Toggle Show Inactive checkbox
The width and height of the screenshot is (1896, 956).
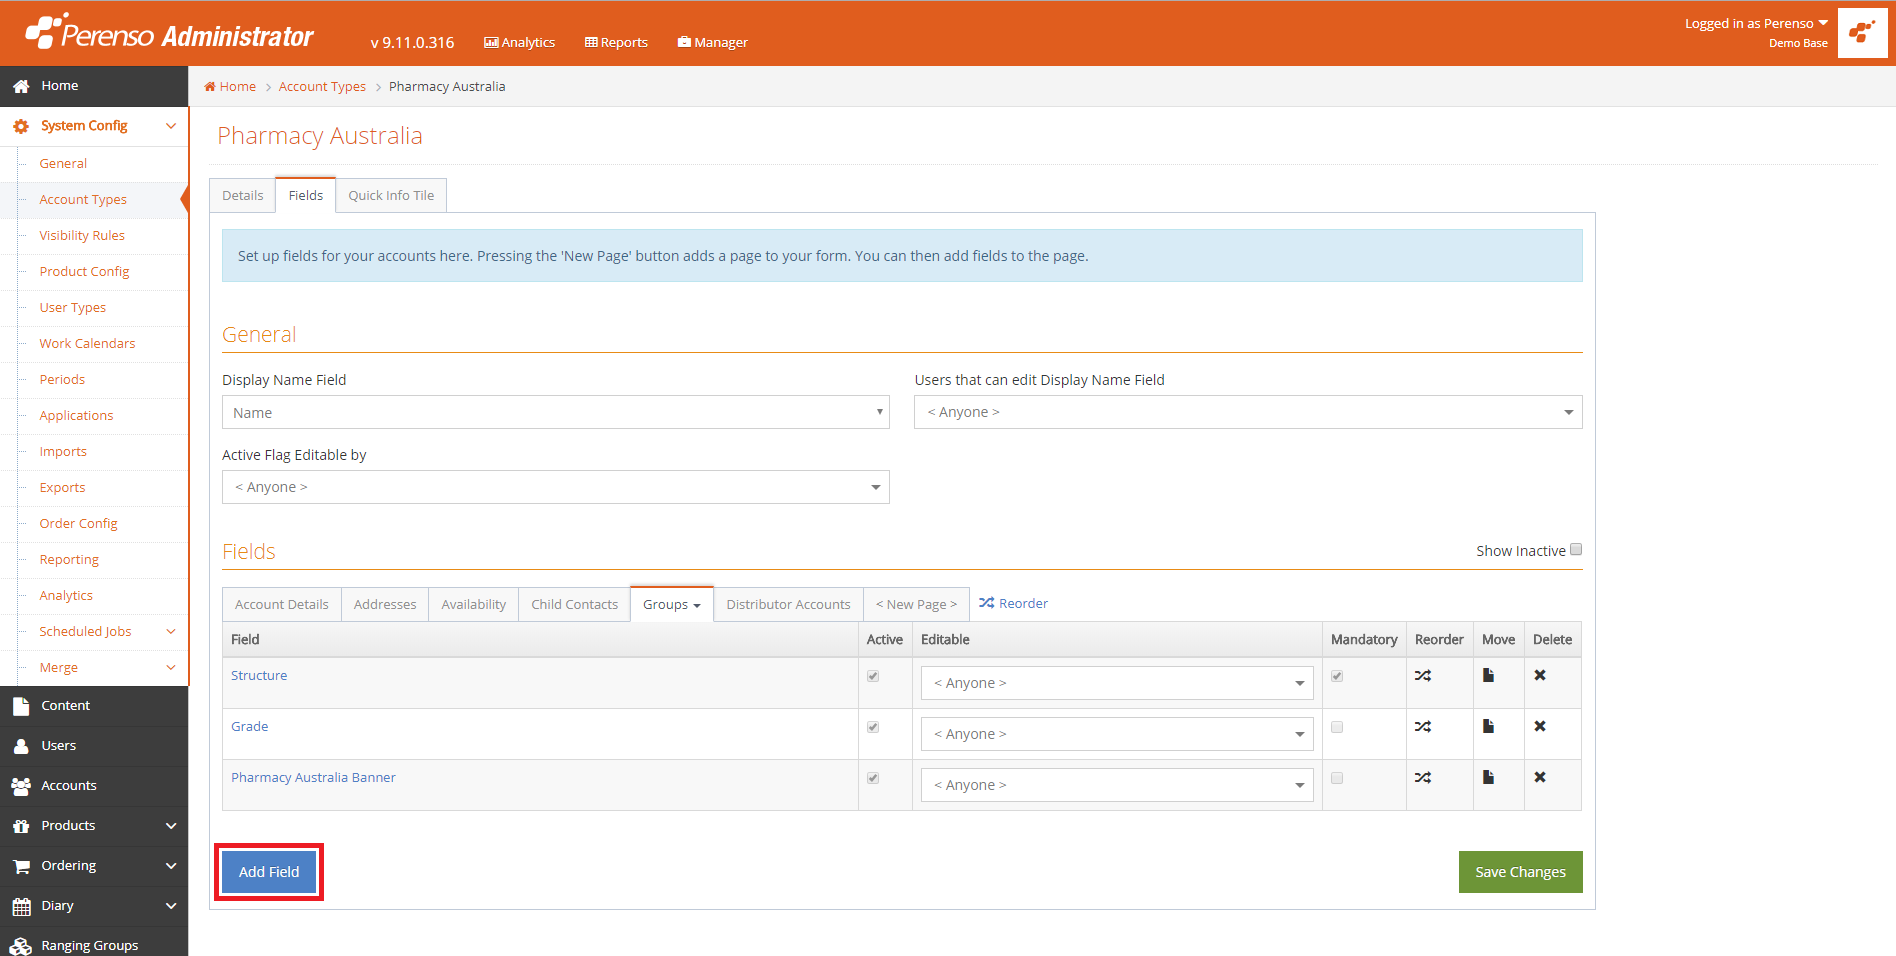pos(1576,550)
